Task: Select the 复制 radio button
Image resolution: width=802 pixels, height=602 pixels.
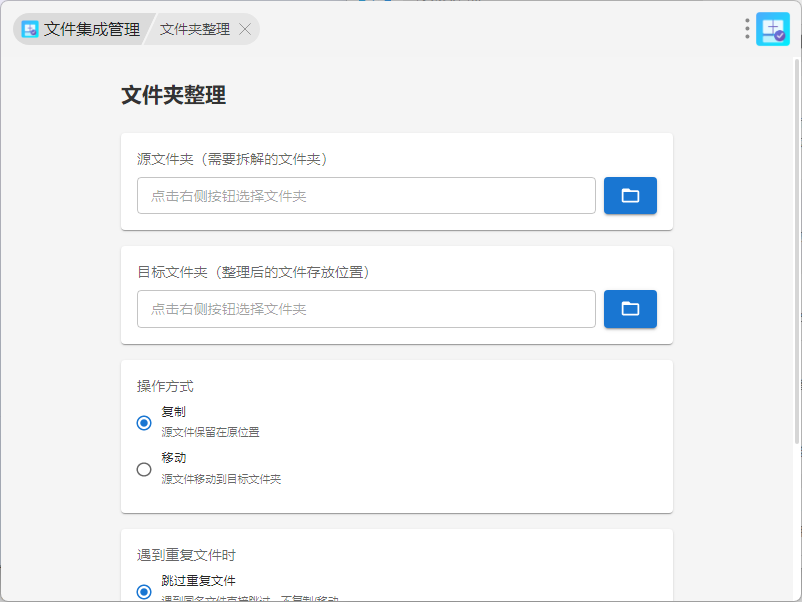Action: click(144, 423)
